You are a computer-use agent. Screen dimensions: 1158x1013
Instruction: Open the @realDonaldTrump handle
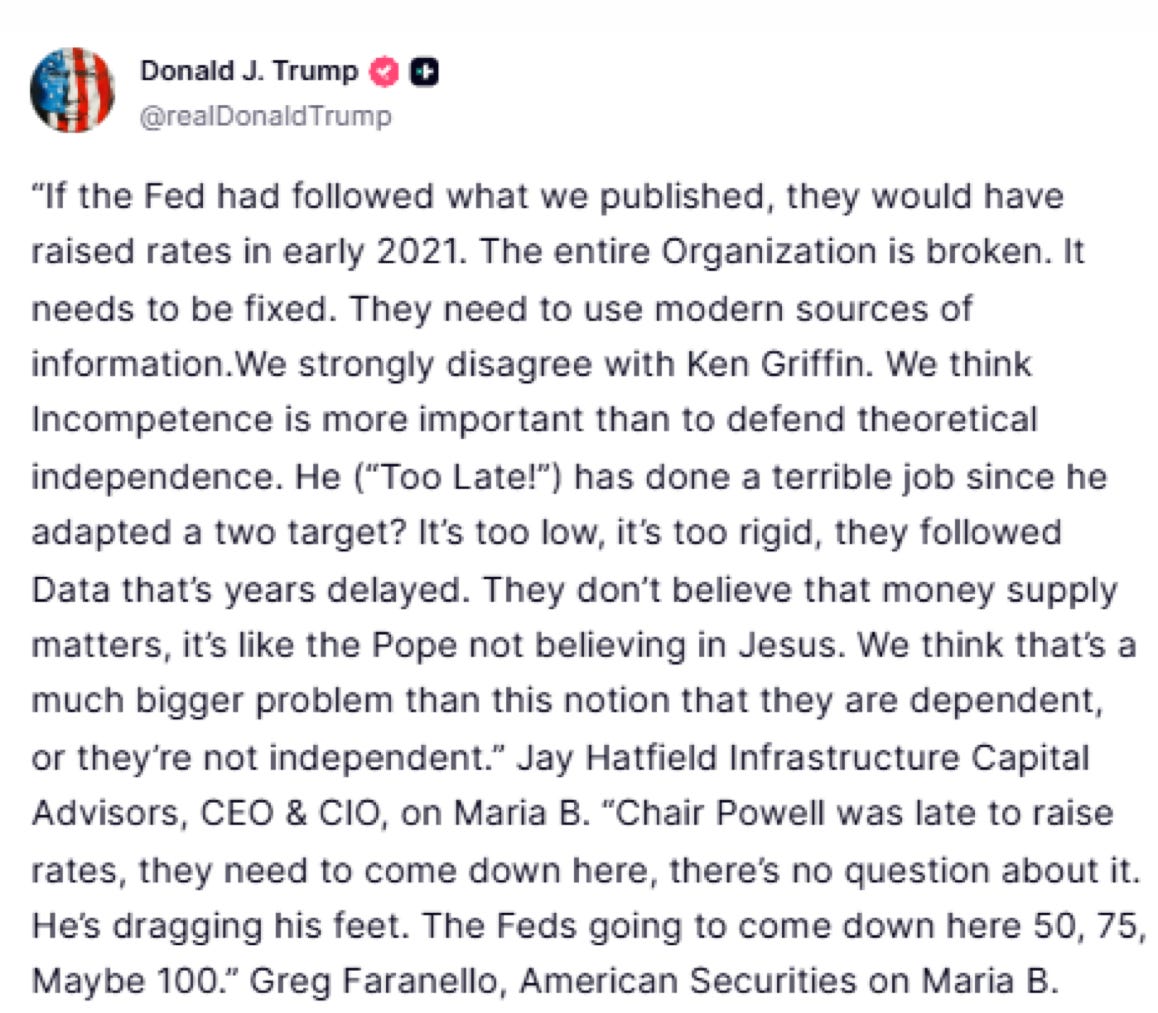(x=266, y=116)
